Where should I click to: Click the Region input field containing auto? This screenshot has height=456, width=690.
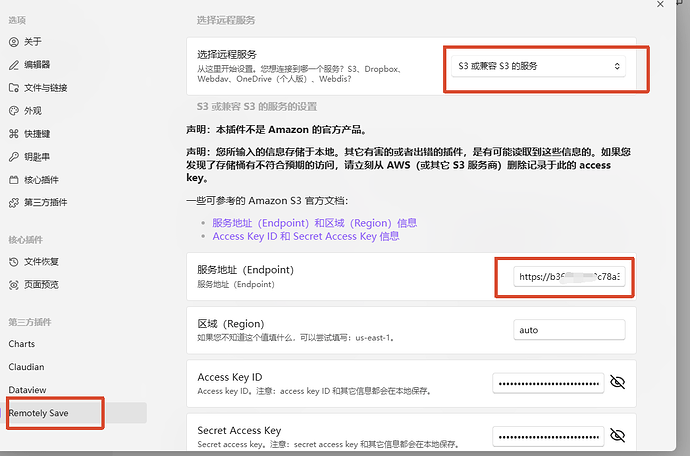569,330
